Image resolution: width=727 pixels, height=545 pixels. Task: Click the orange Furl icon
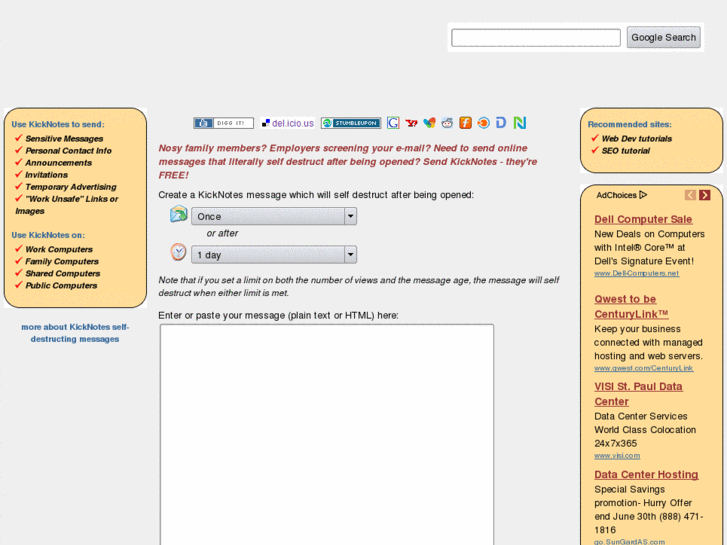pos(465,123)
